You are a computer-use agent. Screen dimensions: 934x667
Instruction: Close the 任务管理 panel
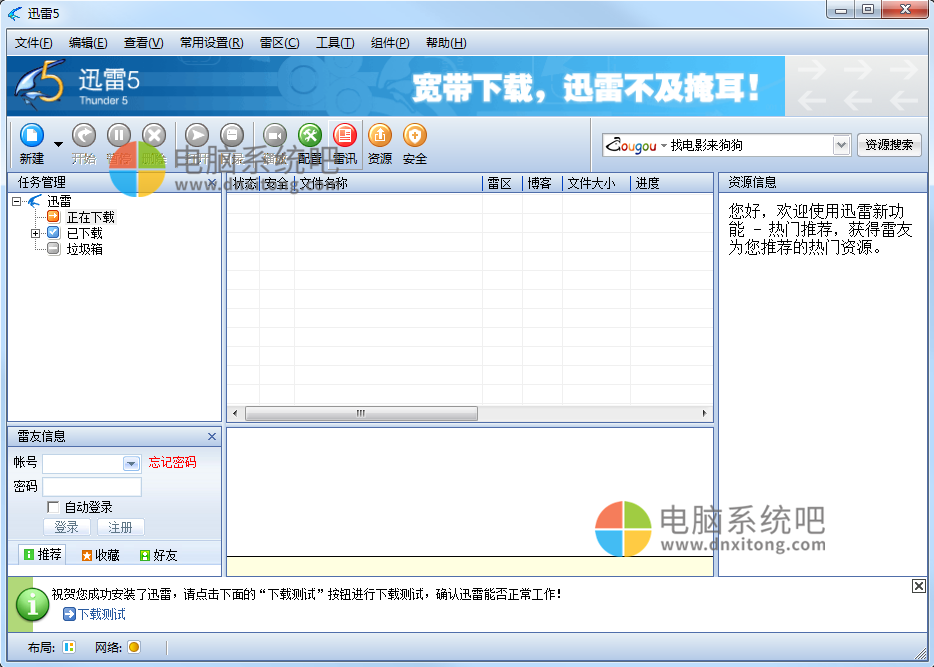click(211, 182)
